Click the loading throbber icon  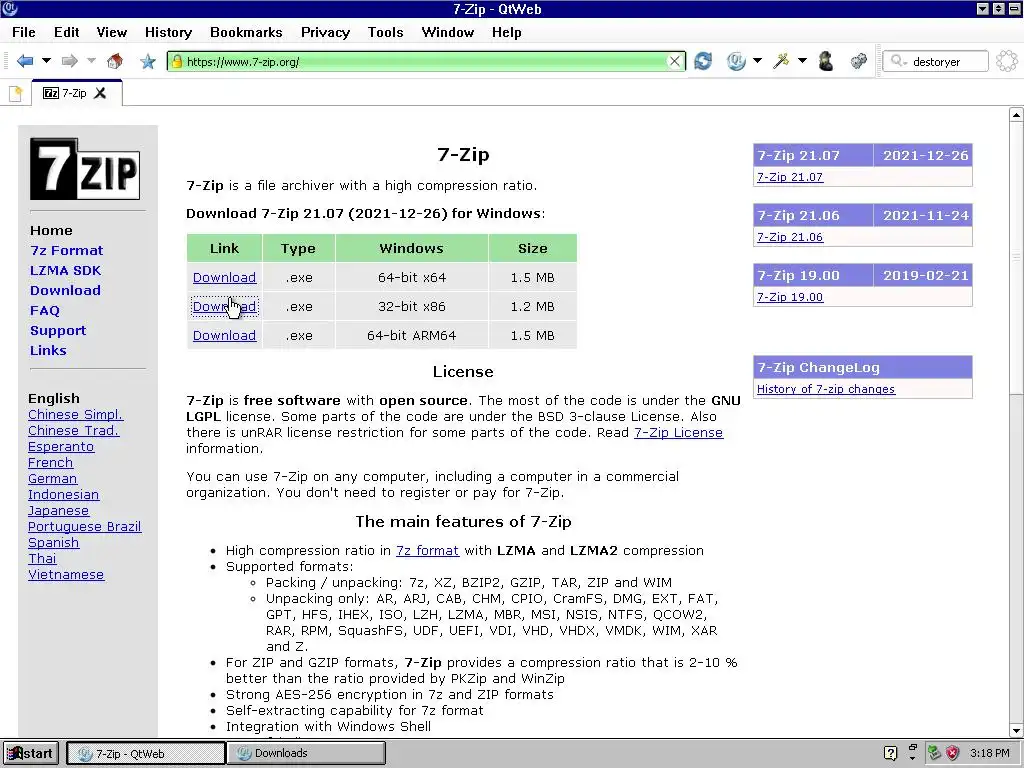coord(1007,61)
